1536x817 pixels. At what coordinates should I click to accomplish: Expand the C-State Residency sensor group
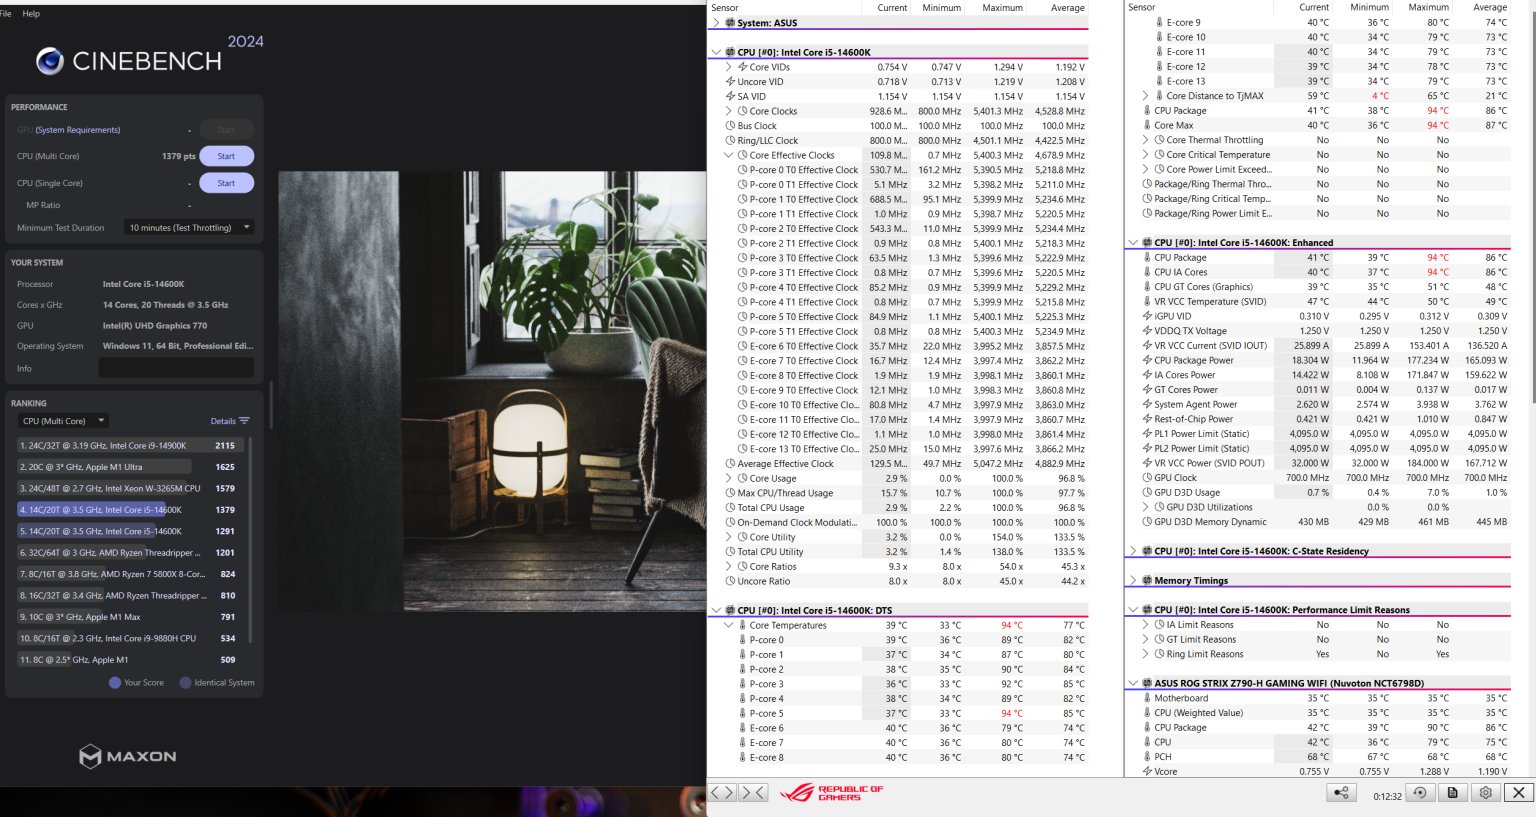1133,551
